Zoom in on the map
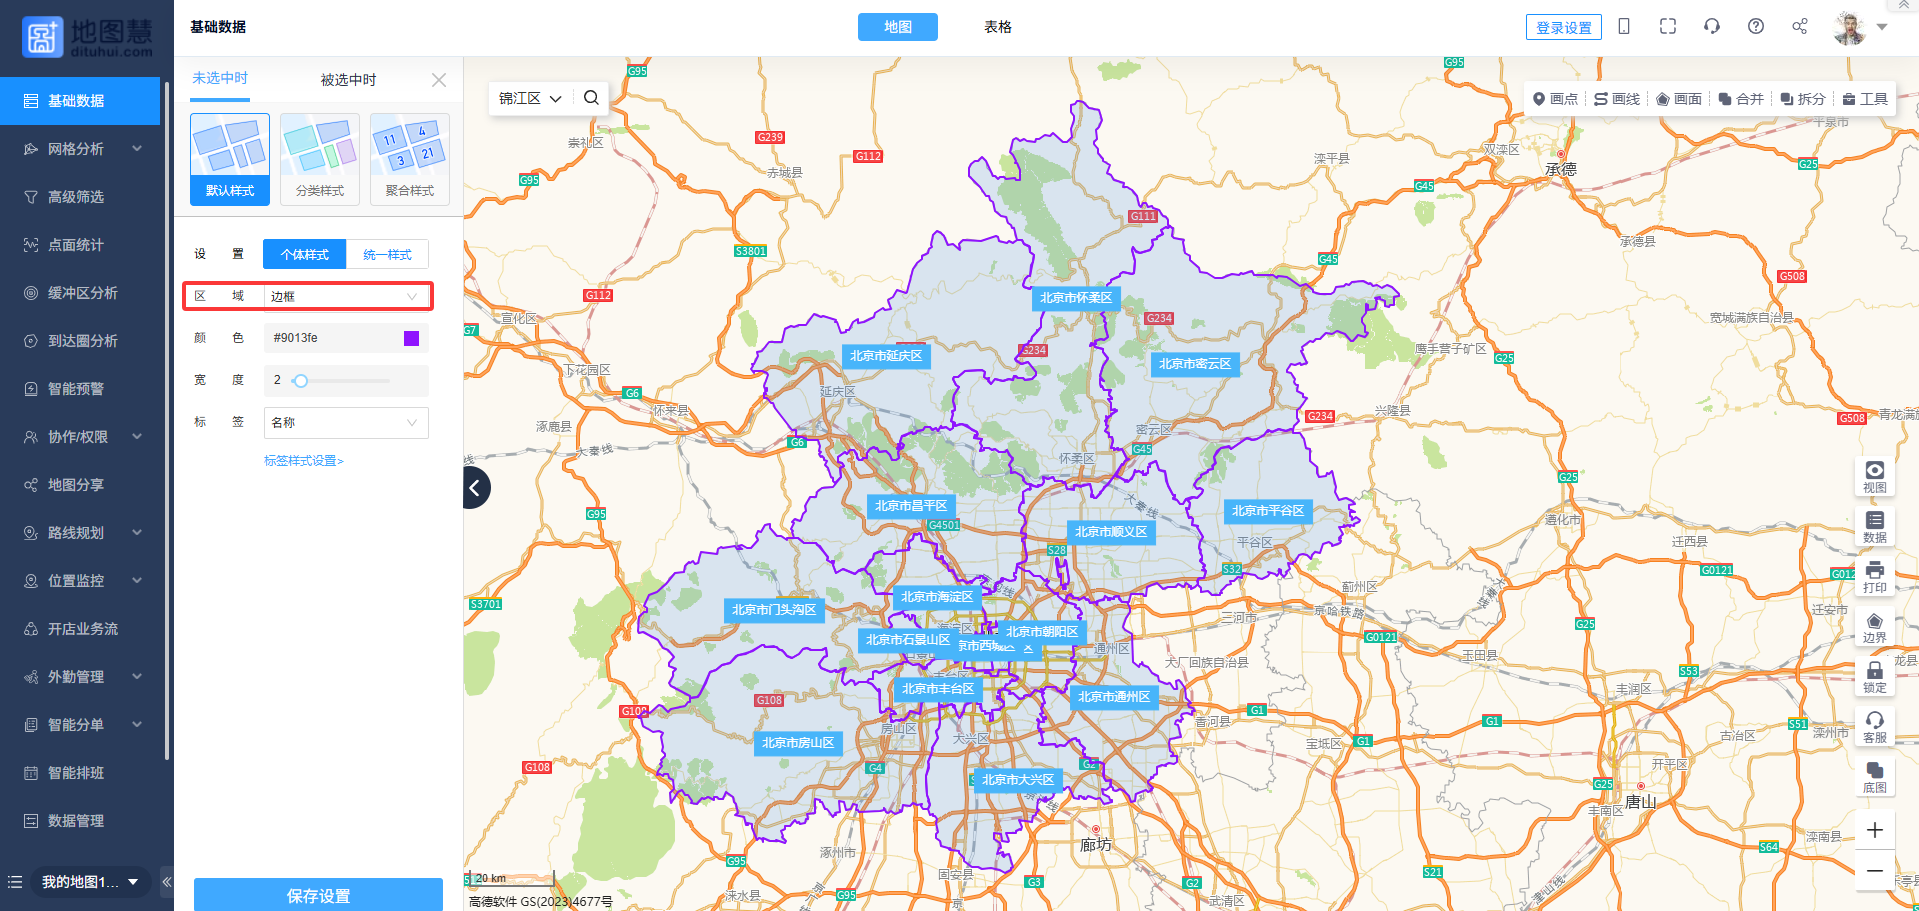The image size is (1919, 911). 1874,830
